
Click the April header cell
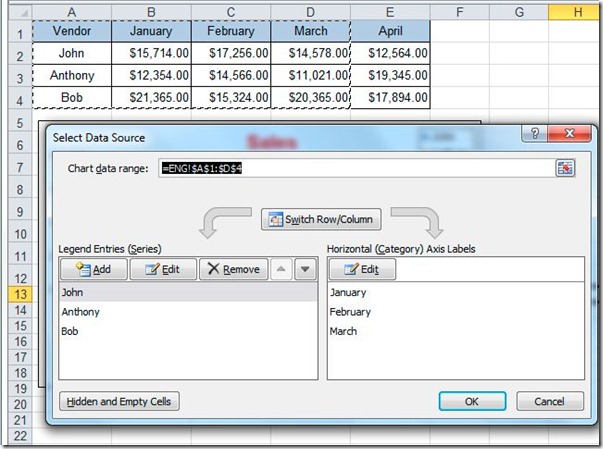tap(390, 31)
